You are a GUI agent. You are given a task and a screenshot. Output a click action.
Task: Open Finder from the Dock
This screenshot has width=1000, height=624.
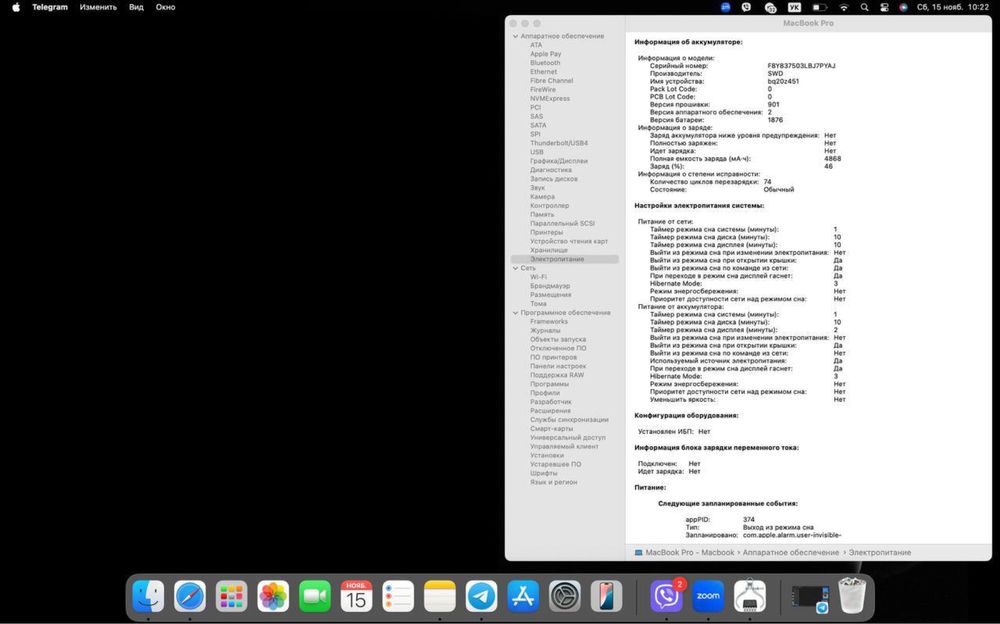click(148, 597)
